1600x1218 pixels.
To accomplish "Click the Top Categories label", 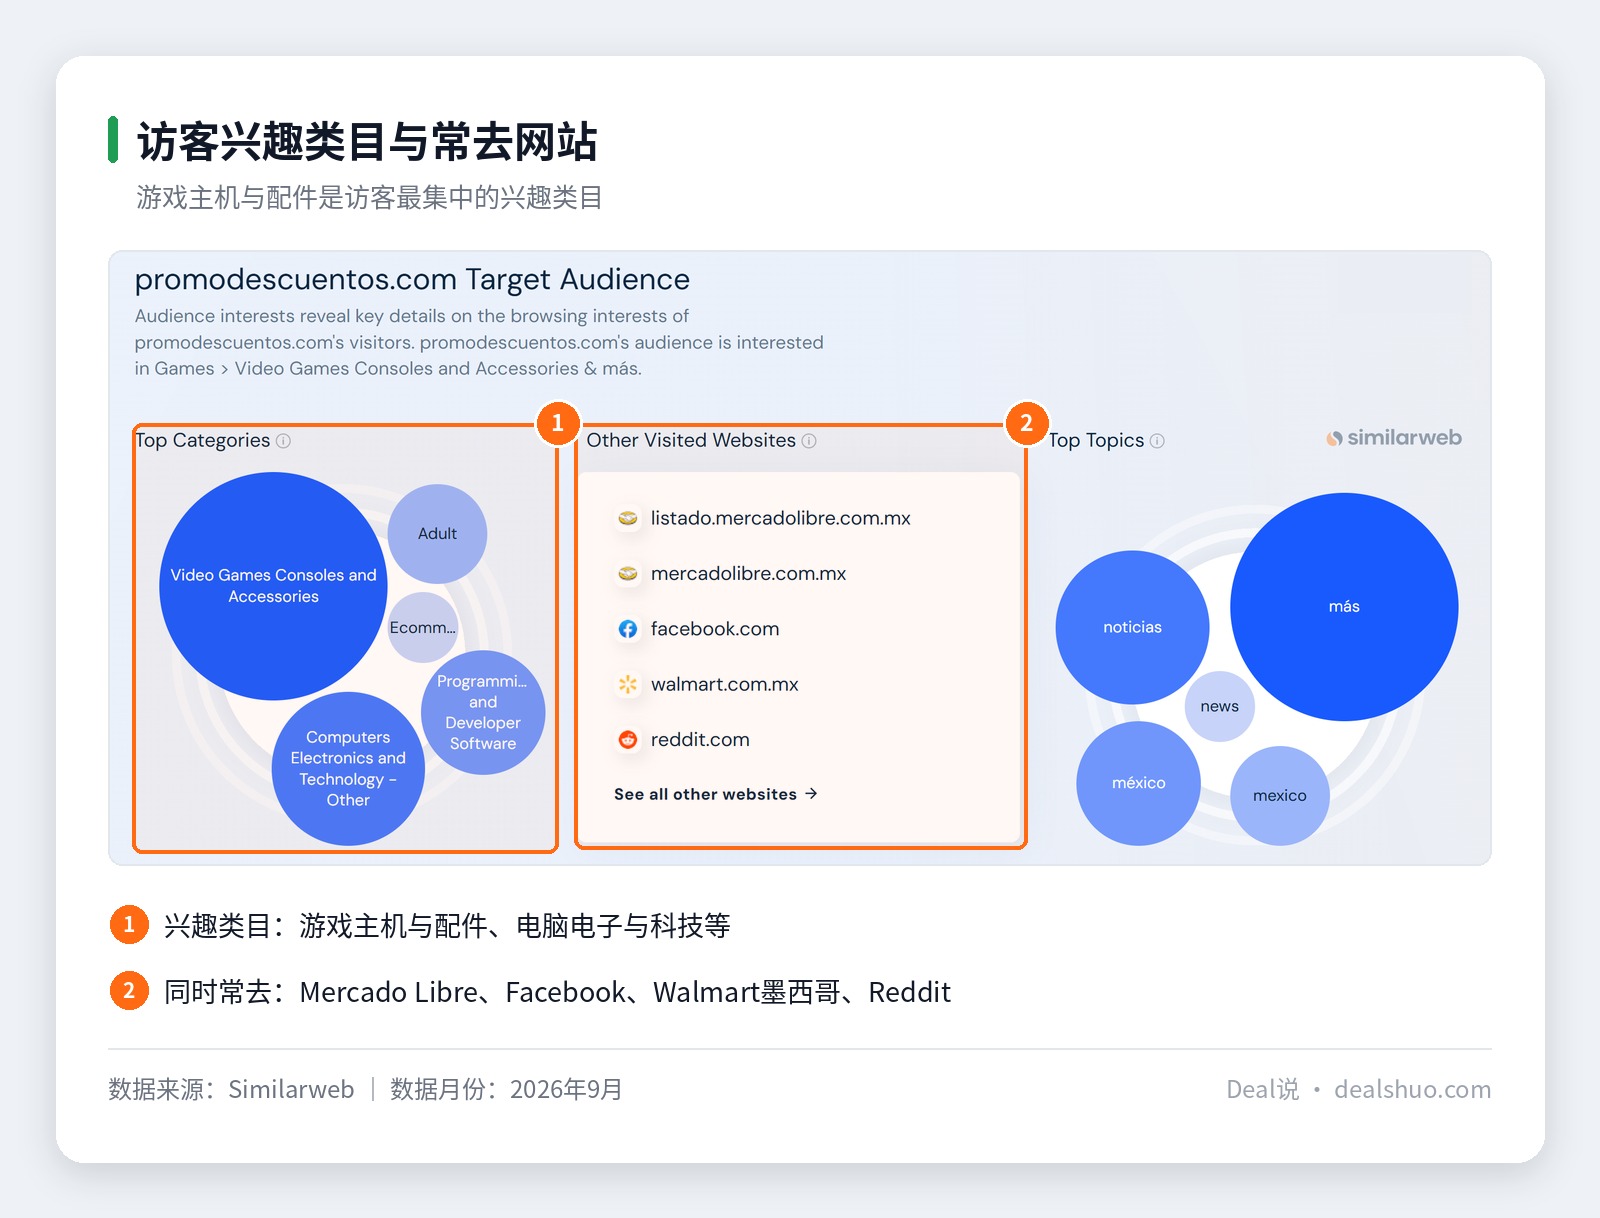I will [203, 441].
